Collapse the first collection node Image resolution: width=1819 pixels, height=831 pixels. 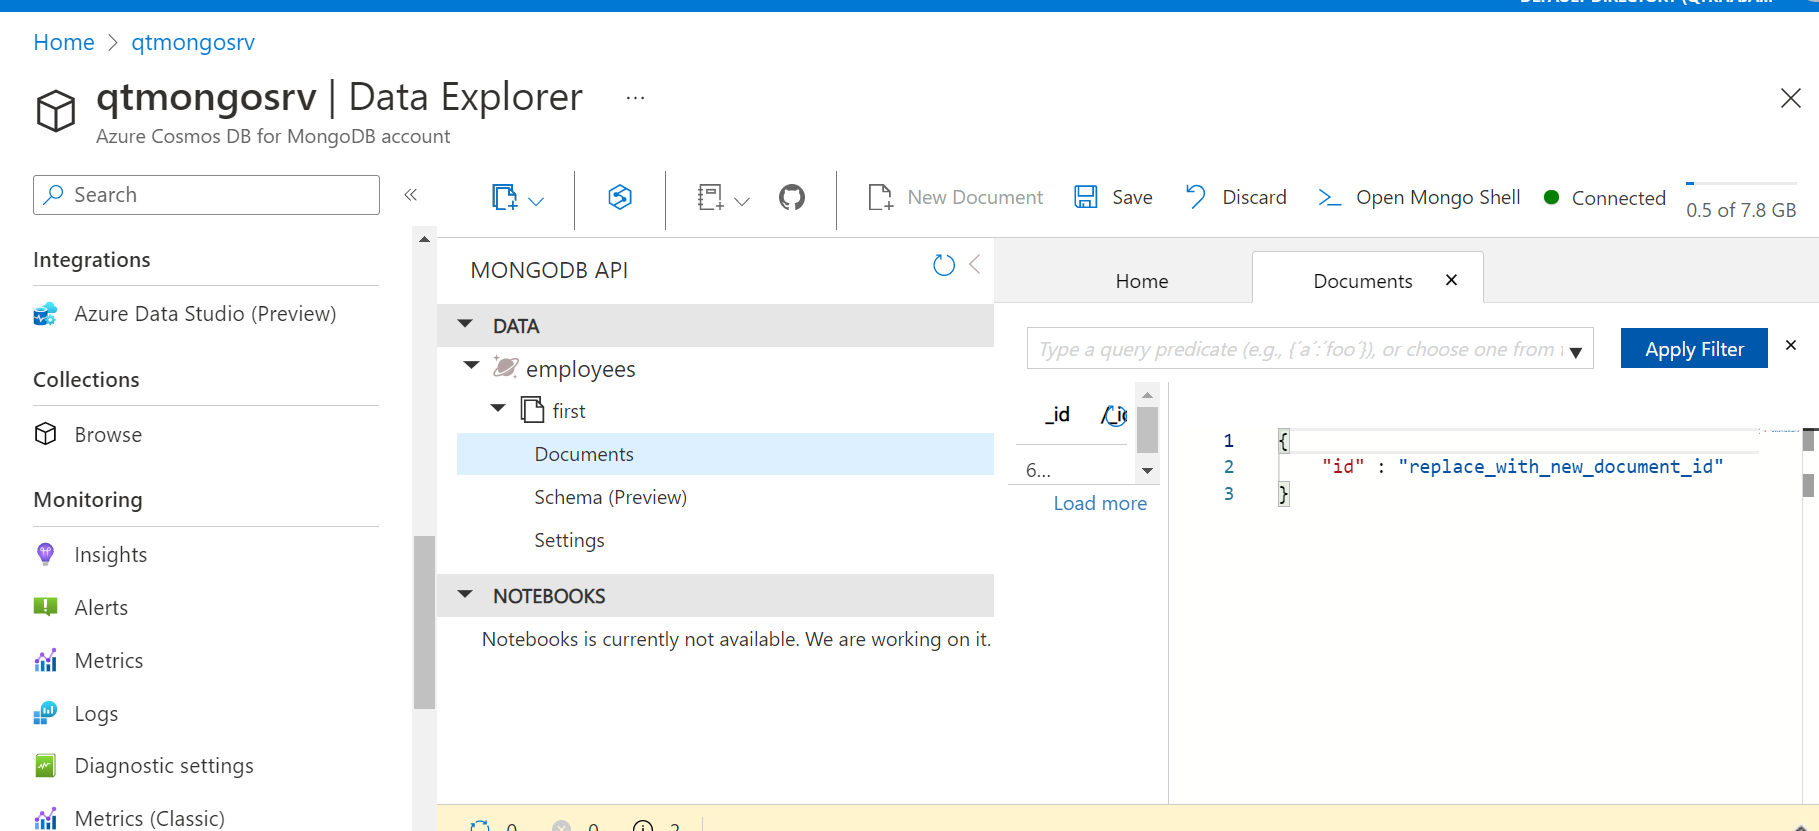point(498,408)
